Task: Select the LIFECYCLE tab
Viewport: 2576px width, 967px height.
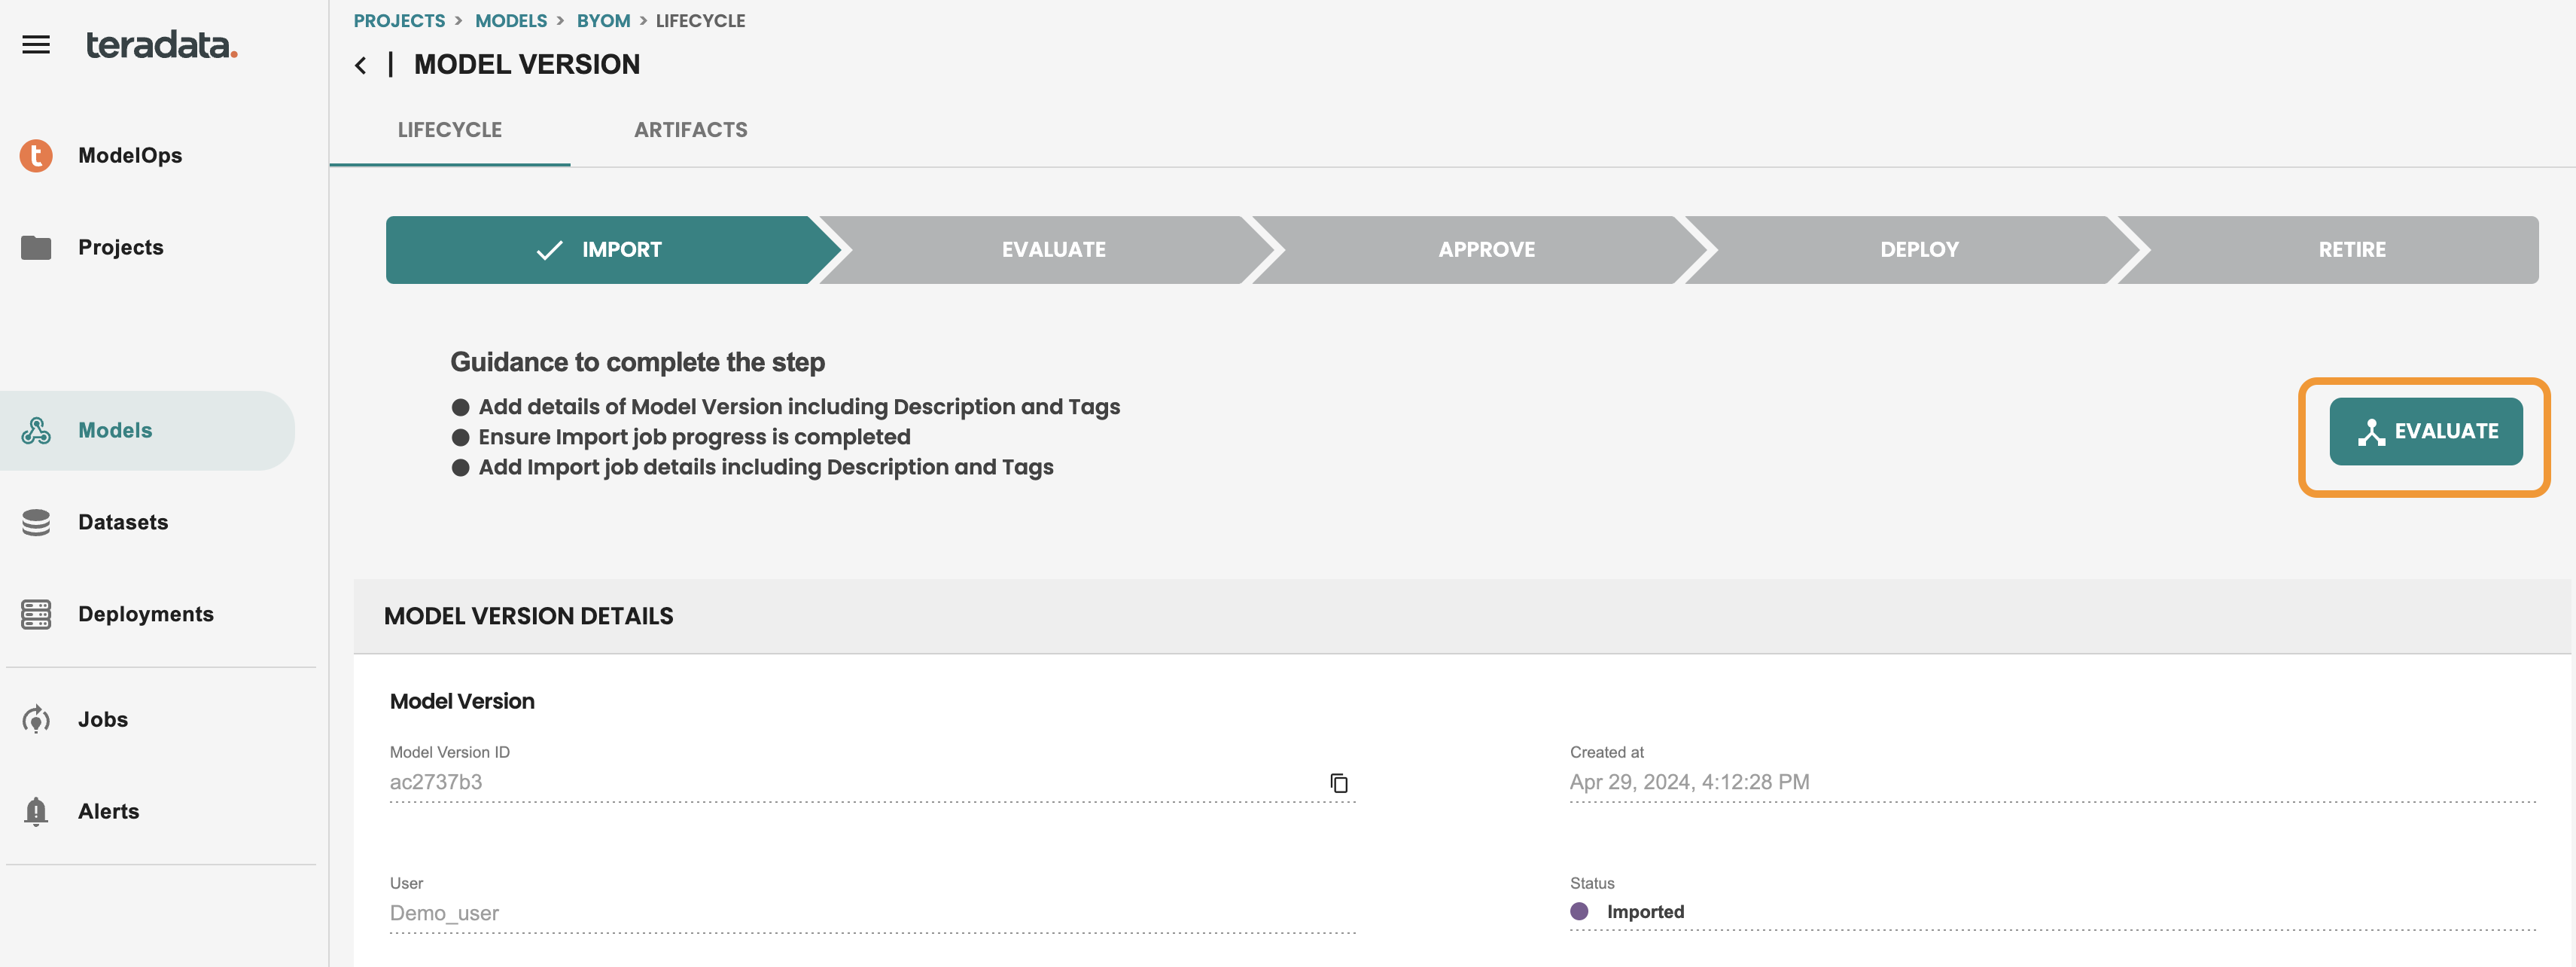Action: point(450,128)
